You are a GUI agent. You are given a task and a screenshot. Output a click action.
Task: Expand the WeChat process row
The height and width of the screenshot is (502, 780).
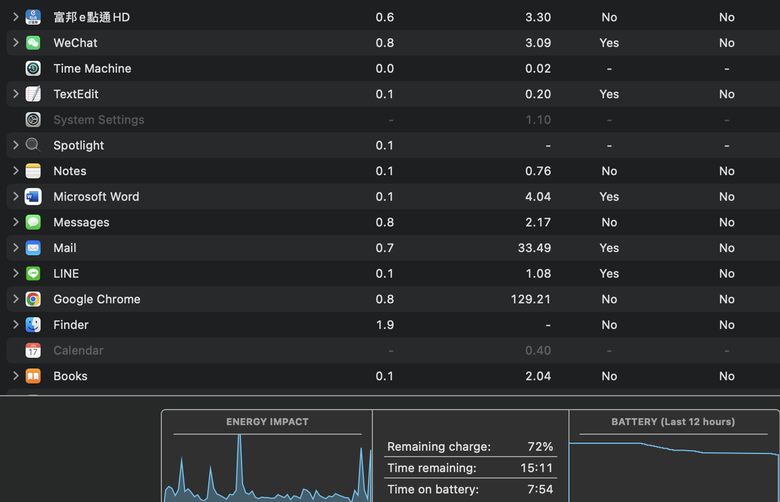pos(15,43)
